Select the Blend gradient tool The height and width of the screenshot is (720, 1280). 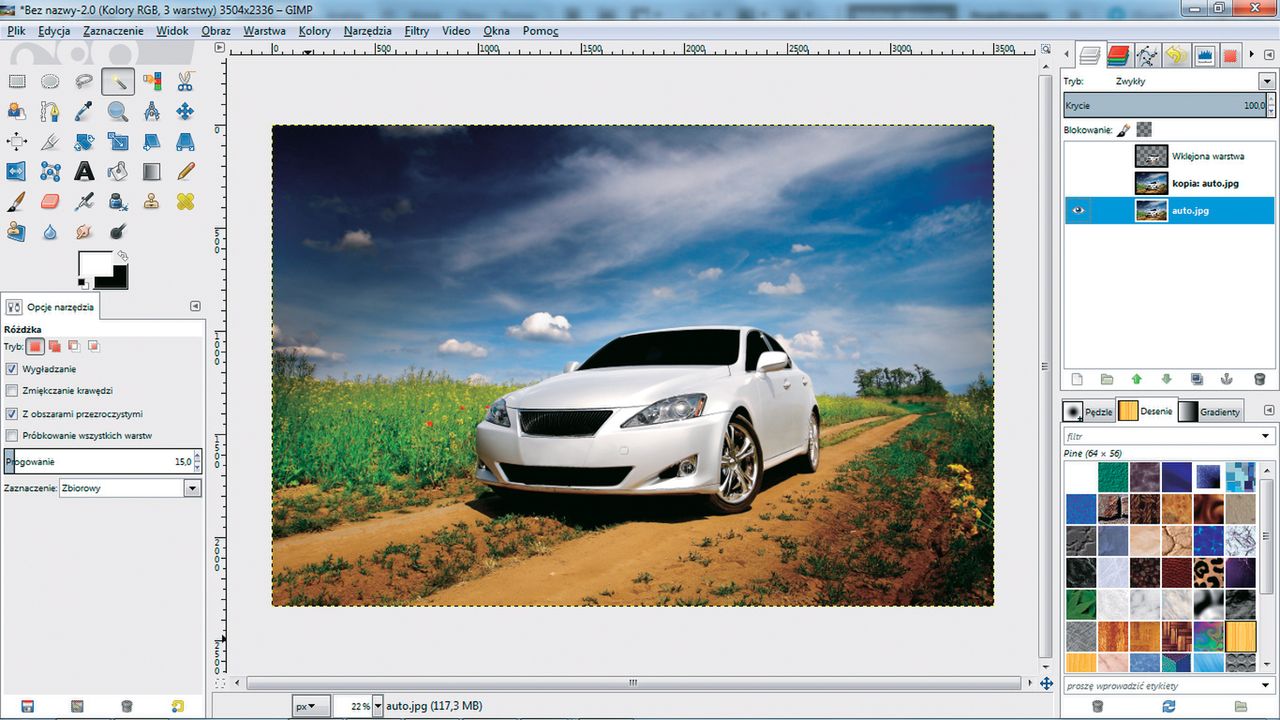click(151, 172)
